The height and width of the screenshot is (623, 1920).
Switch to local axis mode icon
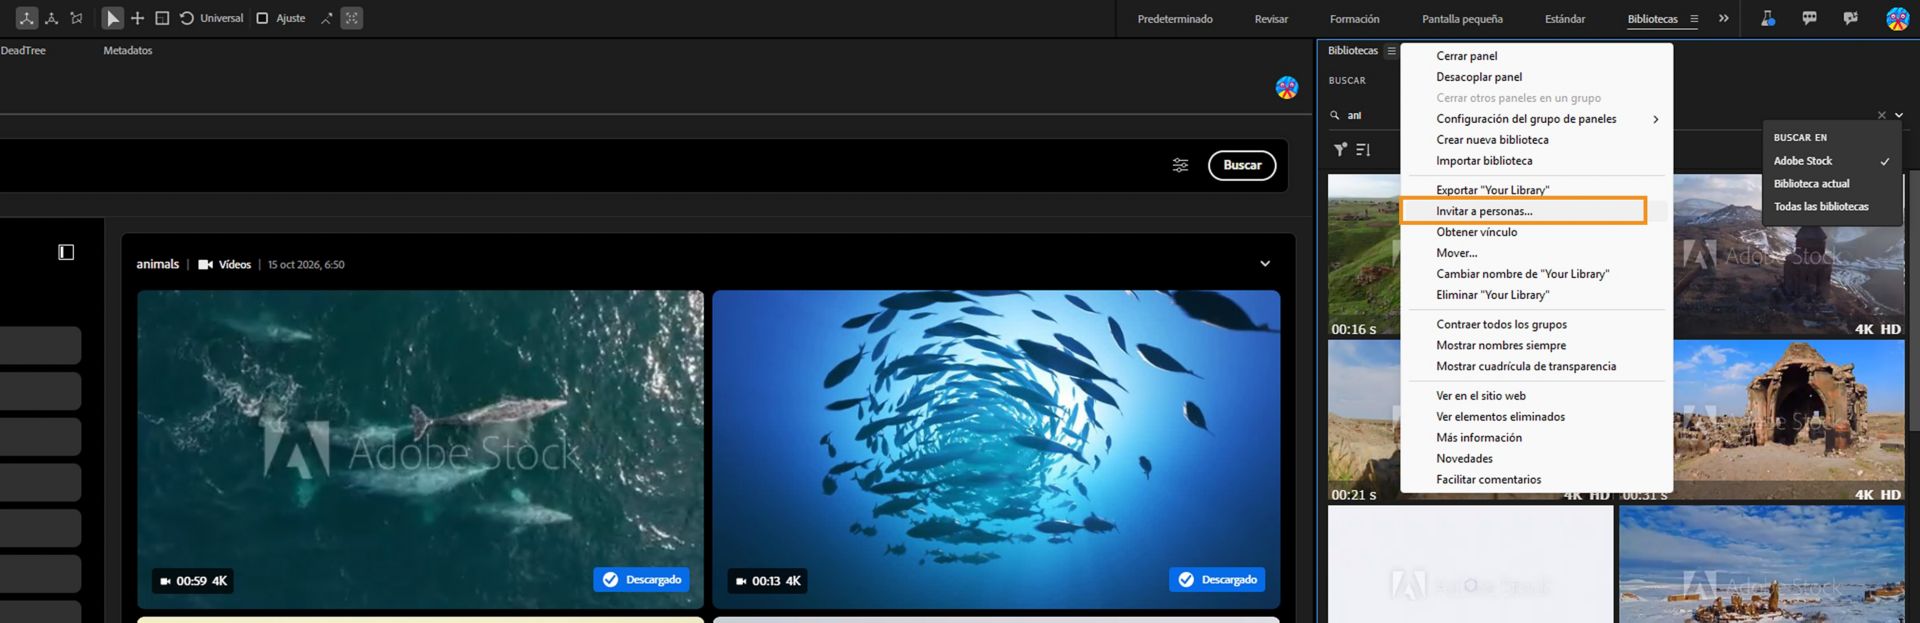(27, 18)
